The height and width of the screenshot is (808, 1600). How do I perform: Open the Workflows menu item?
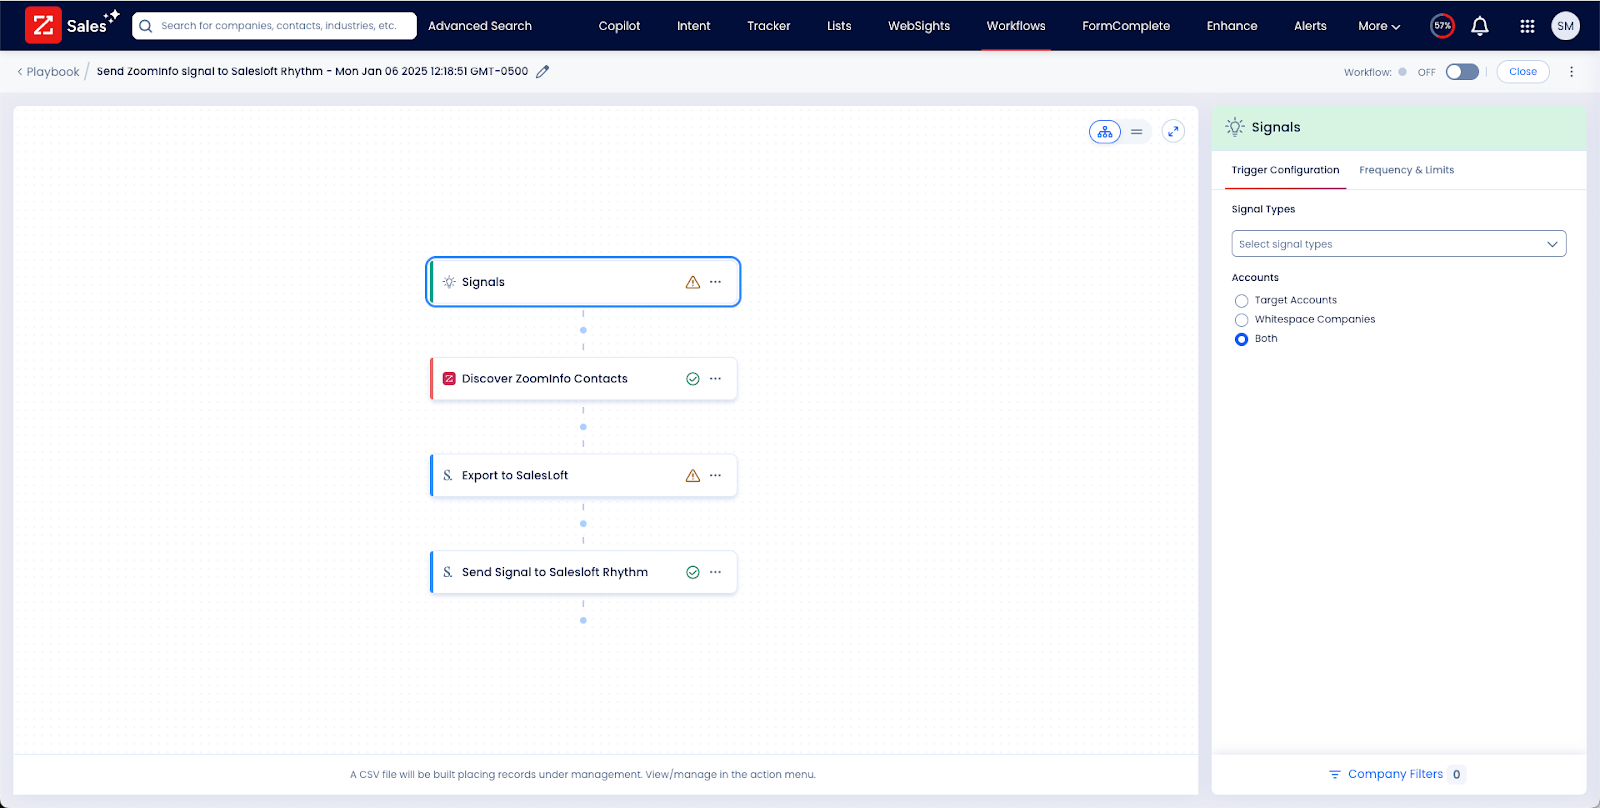(1016, 26)
